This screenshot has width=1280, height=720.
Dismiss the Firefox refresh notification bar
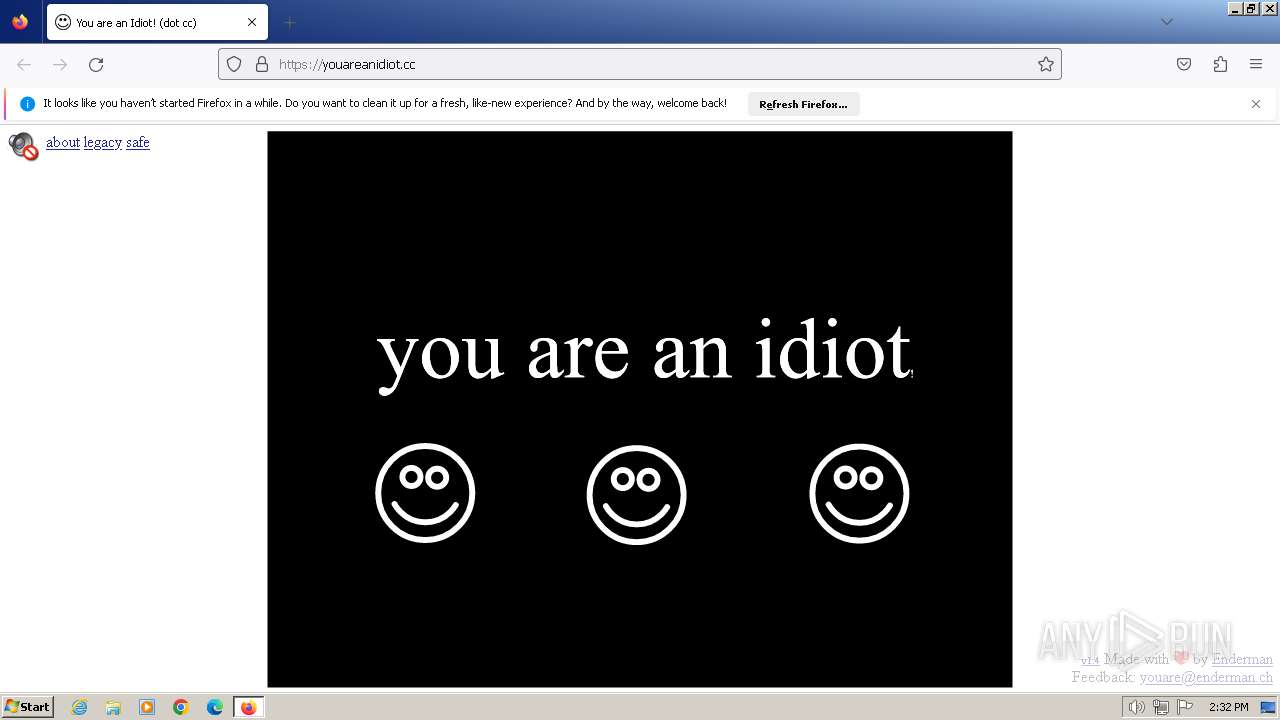(1256, 104)
